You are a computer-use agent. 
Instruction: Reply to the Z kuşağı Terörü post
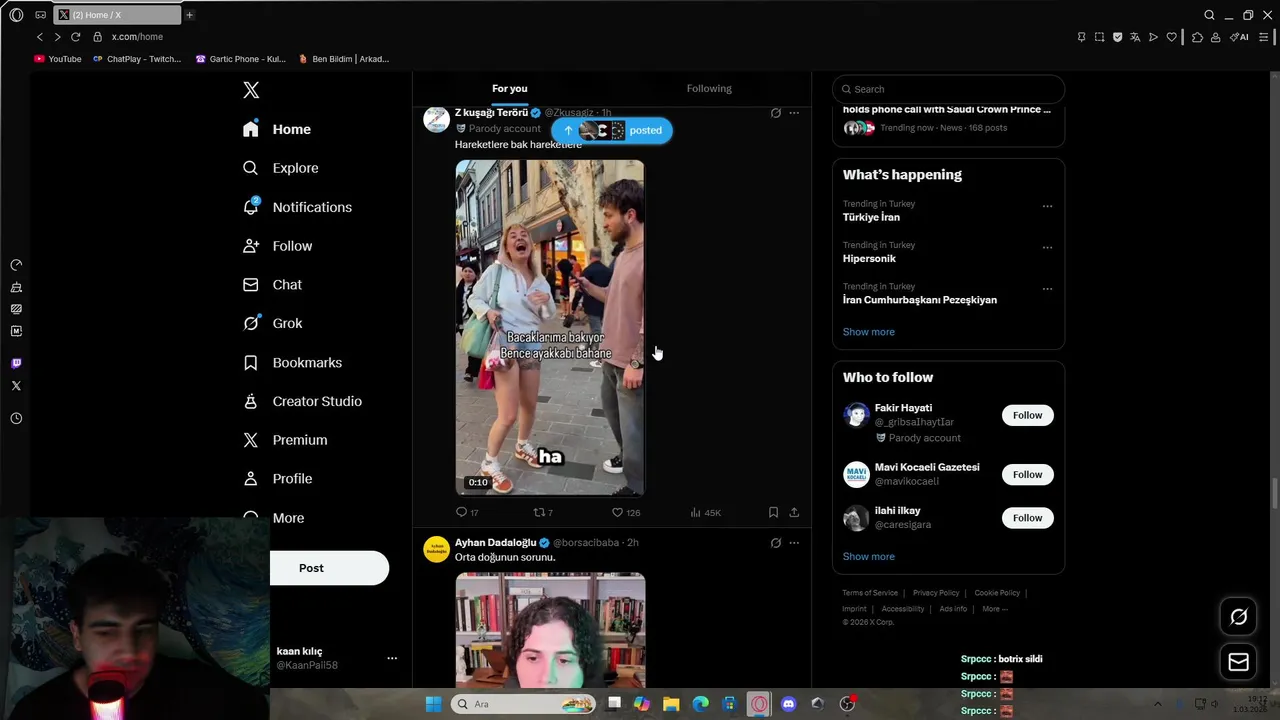[x=466, y=512]
